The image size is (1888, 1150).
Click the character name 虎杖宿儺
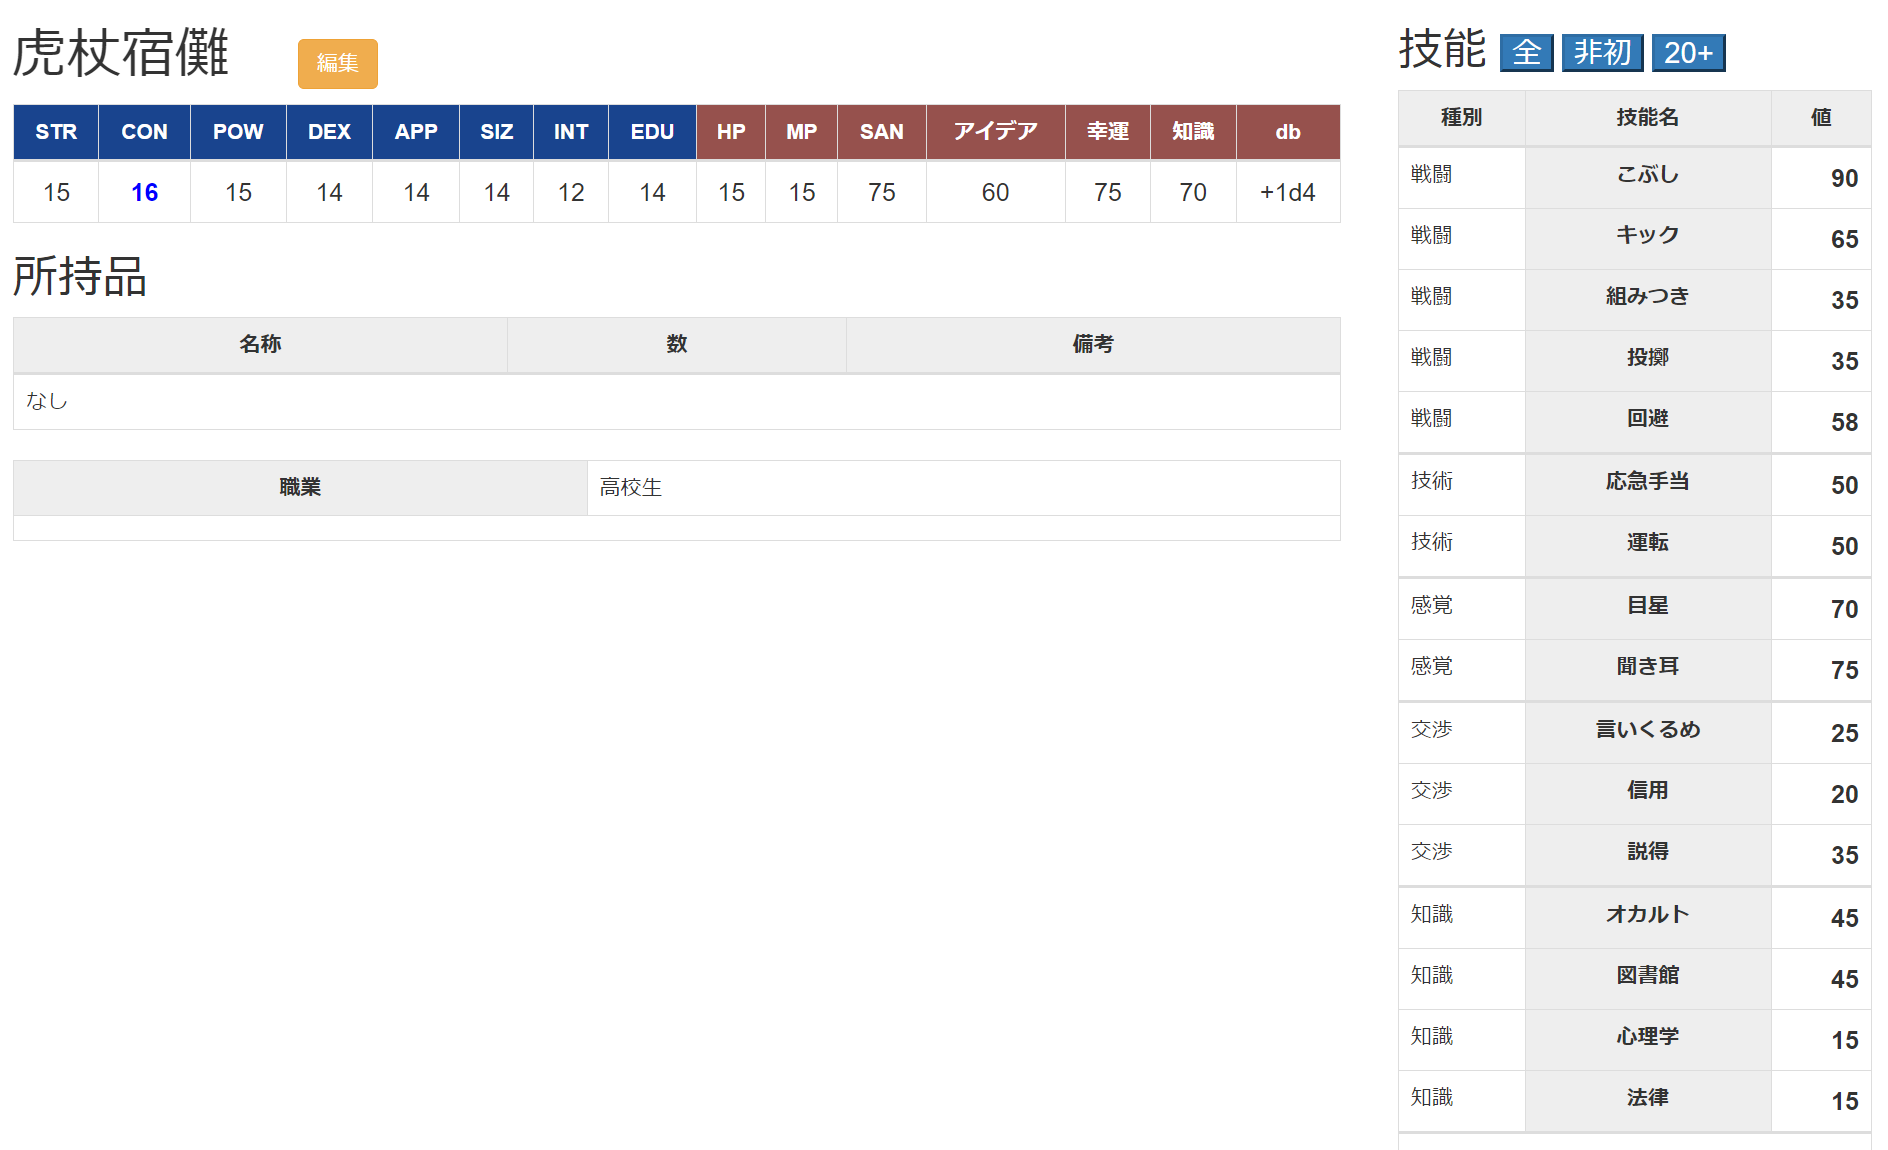(x=121, y=53)
